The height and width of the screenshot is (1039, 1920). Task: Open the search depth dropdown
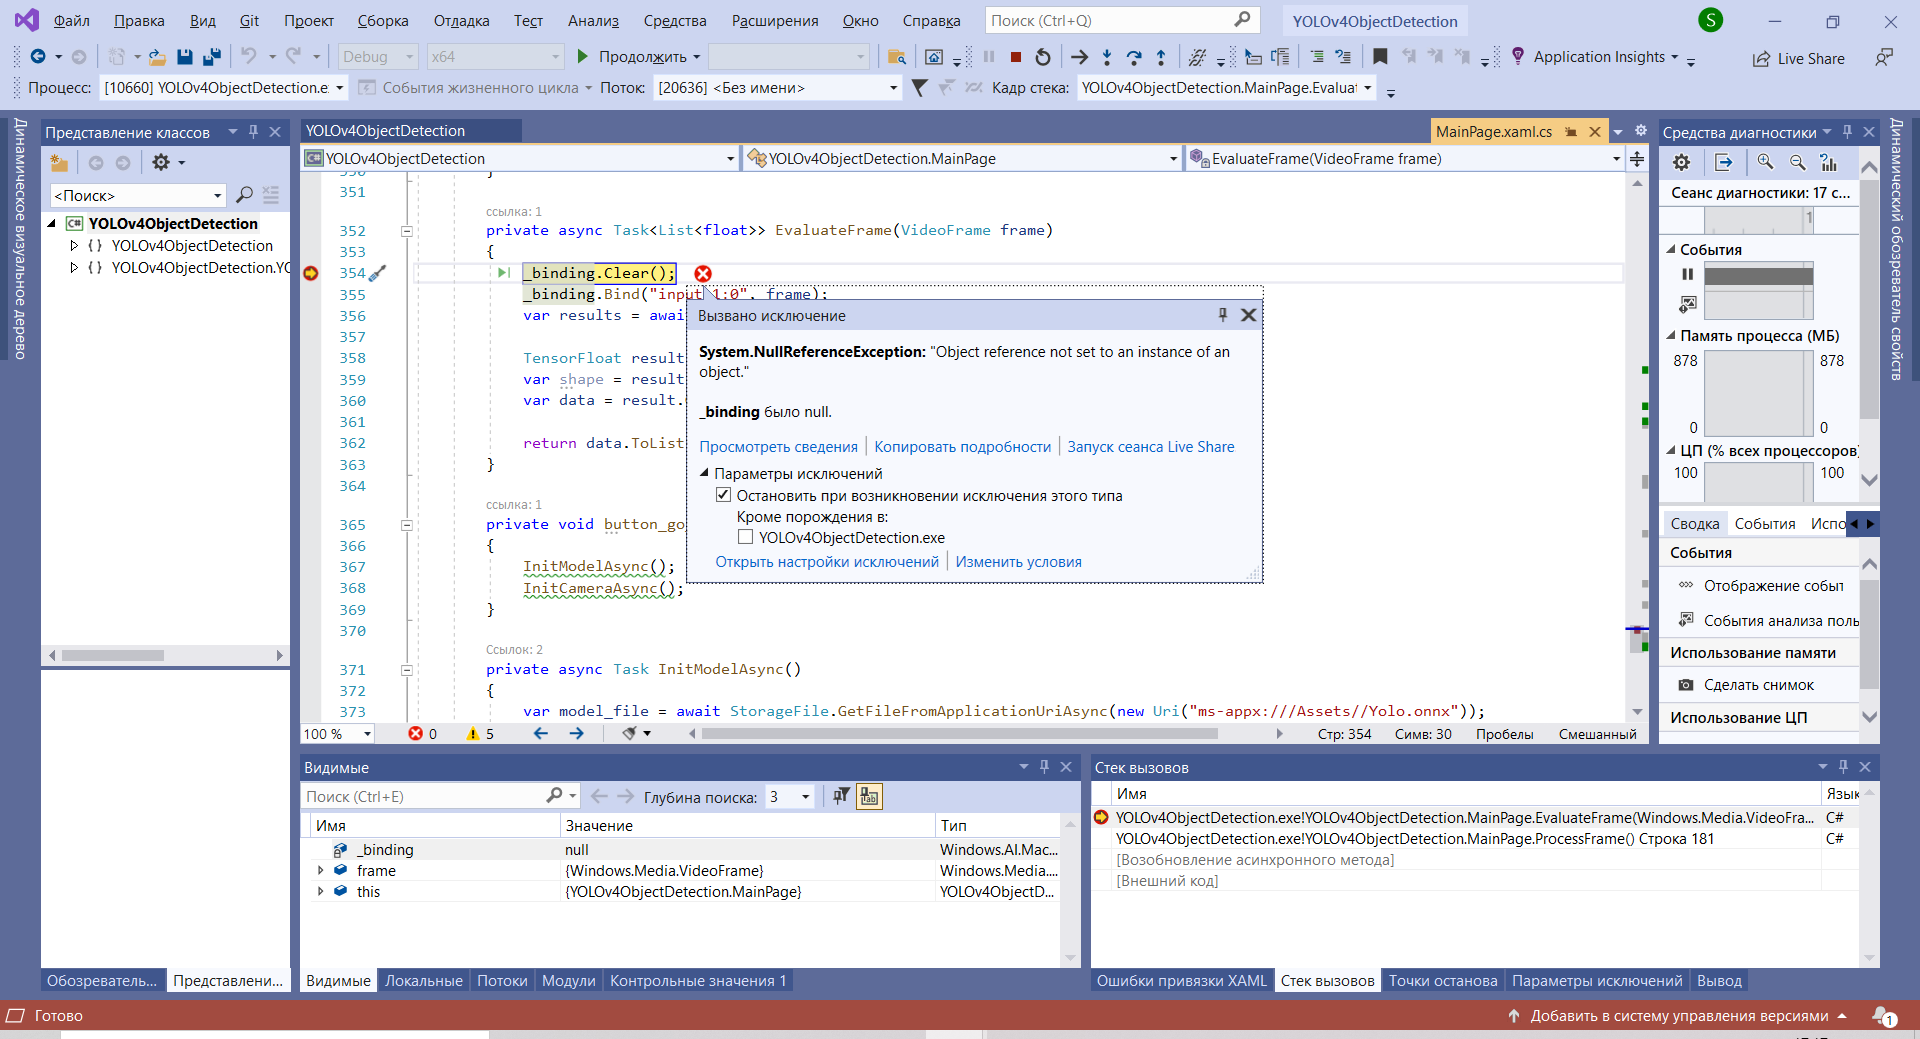pos(790,797)
